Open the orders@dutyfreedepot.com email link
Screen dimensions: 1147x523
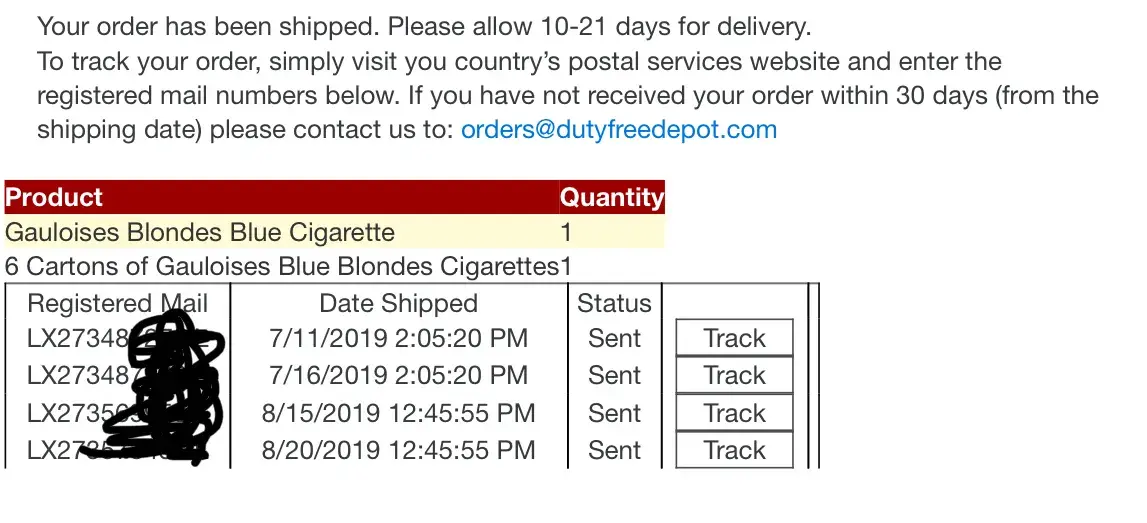618,130
